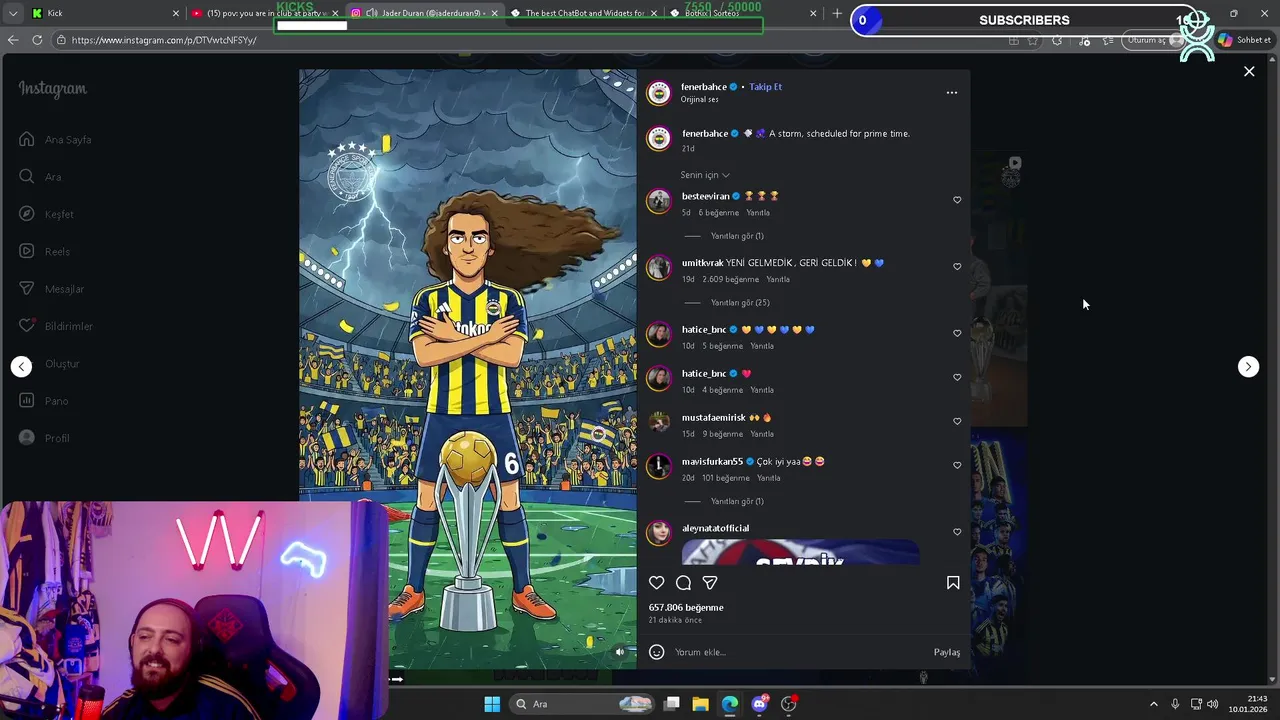Viewport: 1280px width, 720px height.
Task: Expand the 'Senin için' comments dropdown
Action: click(705, 175)
